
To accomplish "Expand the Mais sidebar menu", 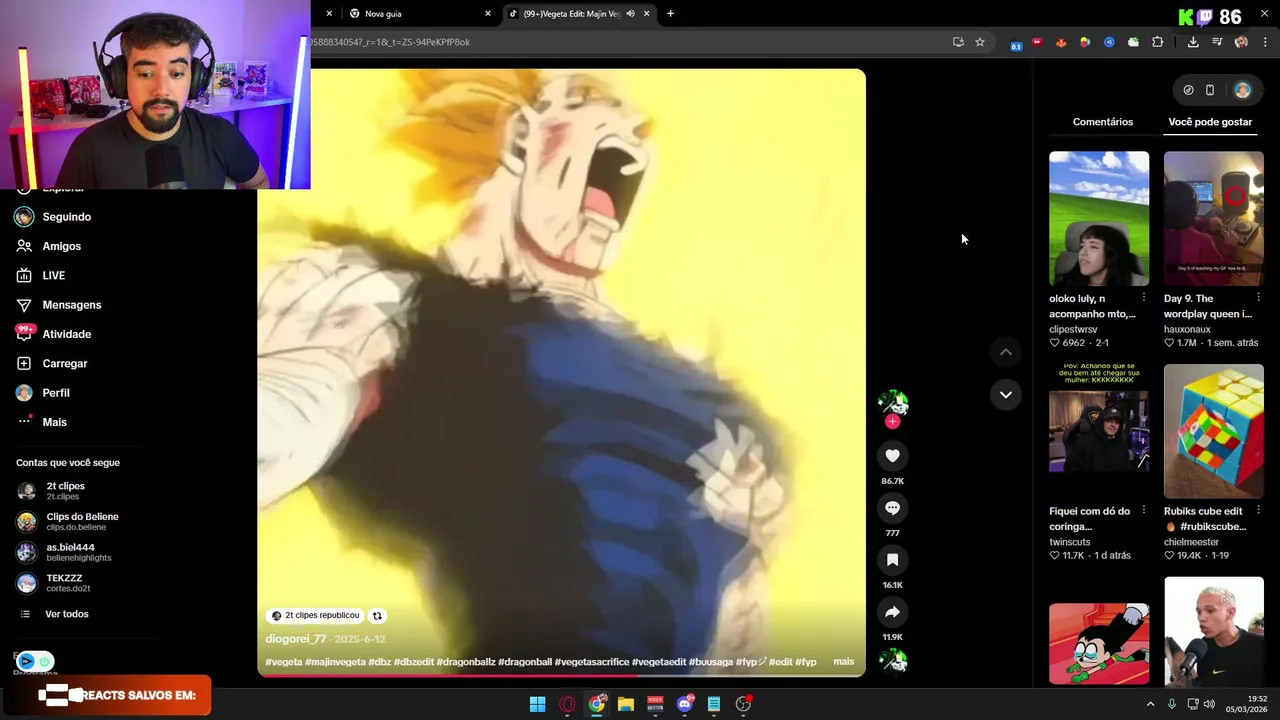I will [x=54, y=422].
